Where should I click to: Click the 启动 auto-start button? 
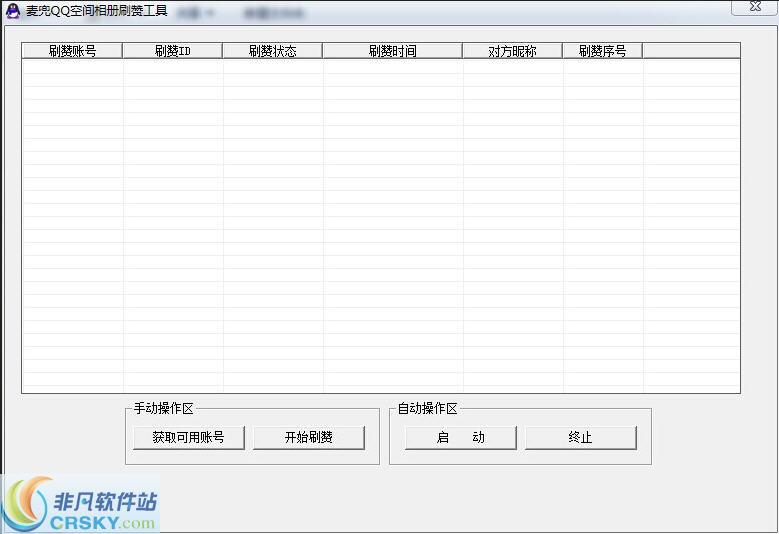click(461, 438)
